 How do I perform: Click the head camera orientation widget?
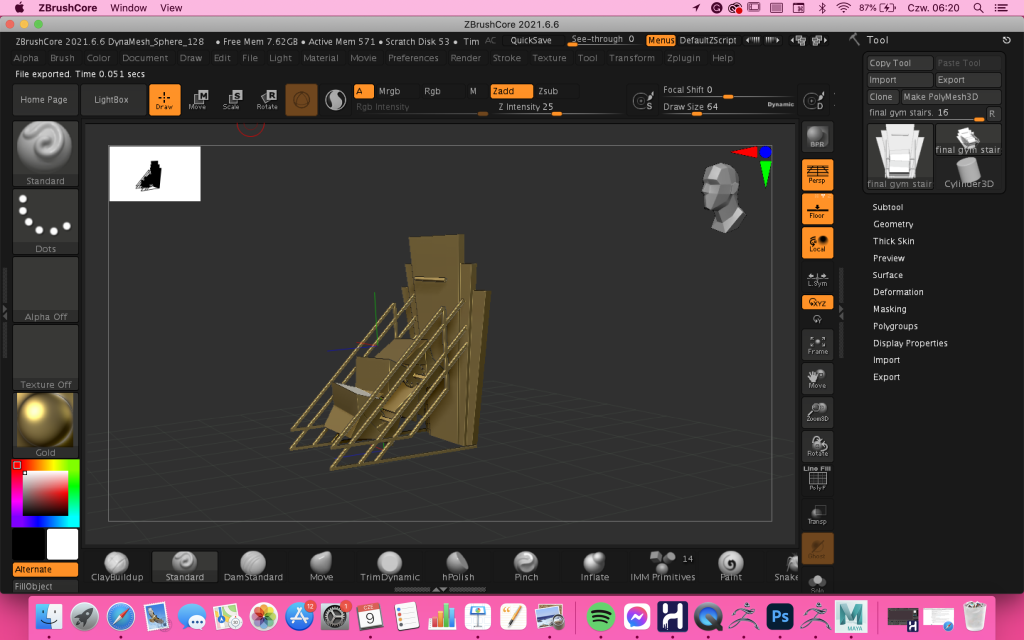[x=722, y=197]
